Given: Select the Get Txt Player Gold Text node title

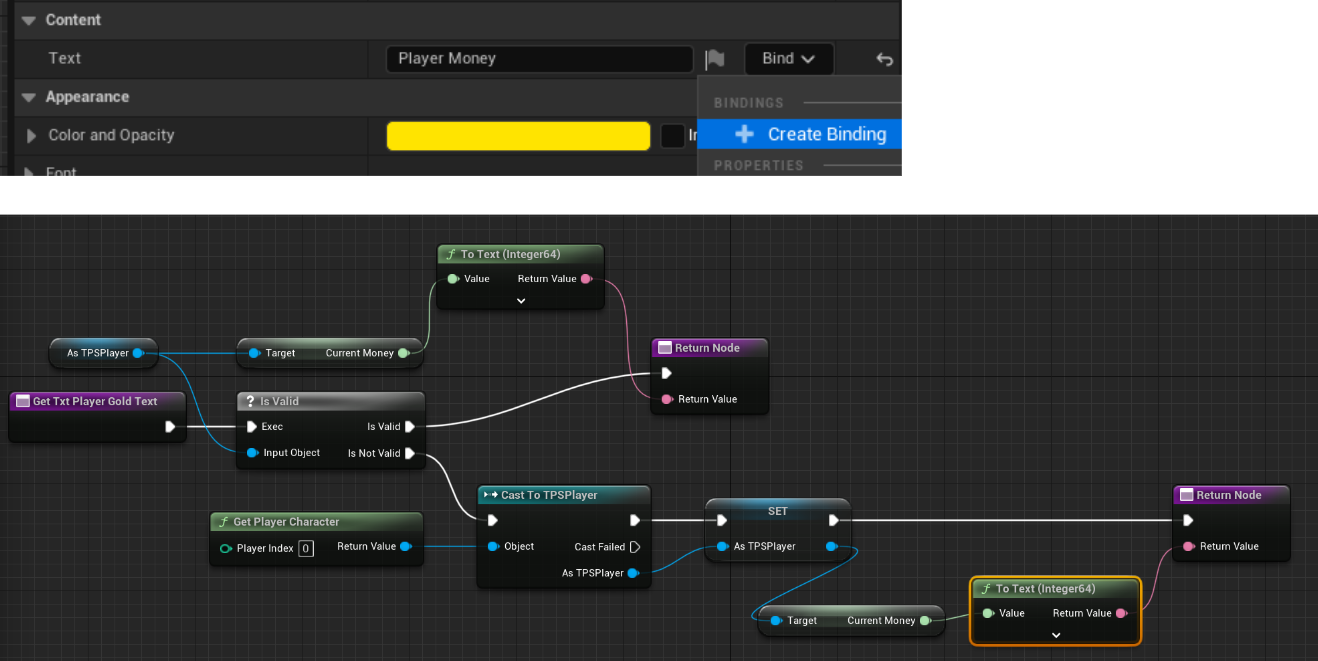Looking at the screenshot, I should [95, 401].
